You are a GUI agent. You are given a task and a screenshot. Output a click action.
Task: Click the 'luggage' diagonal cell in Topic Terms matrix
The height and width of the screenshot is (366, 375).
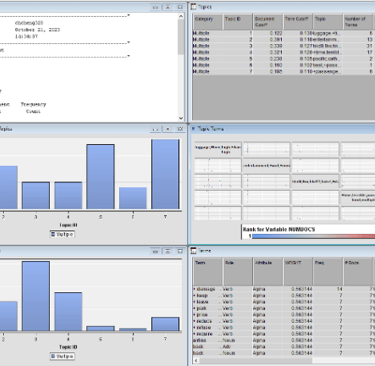(218, 149)
